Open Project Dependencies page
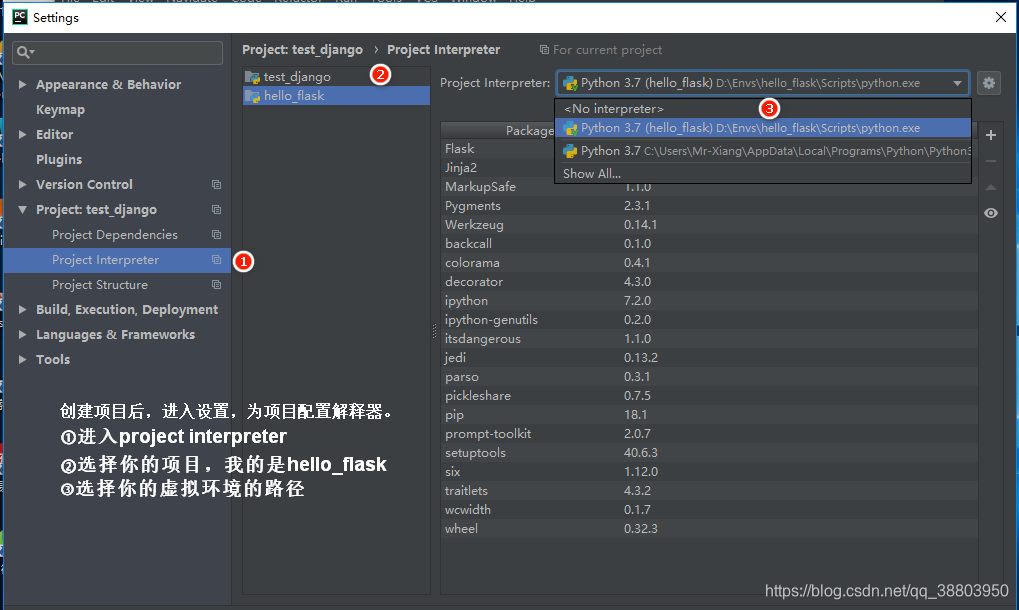The height and width of the screenshot is (610, 1019). (x=117, y=235)
